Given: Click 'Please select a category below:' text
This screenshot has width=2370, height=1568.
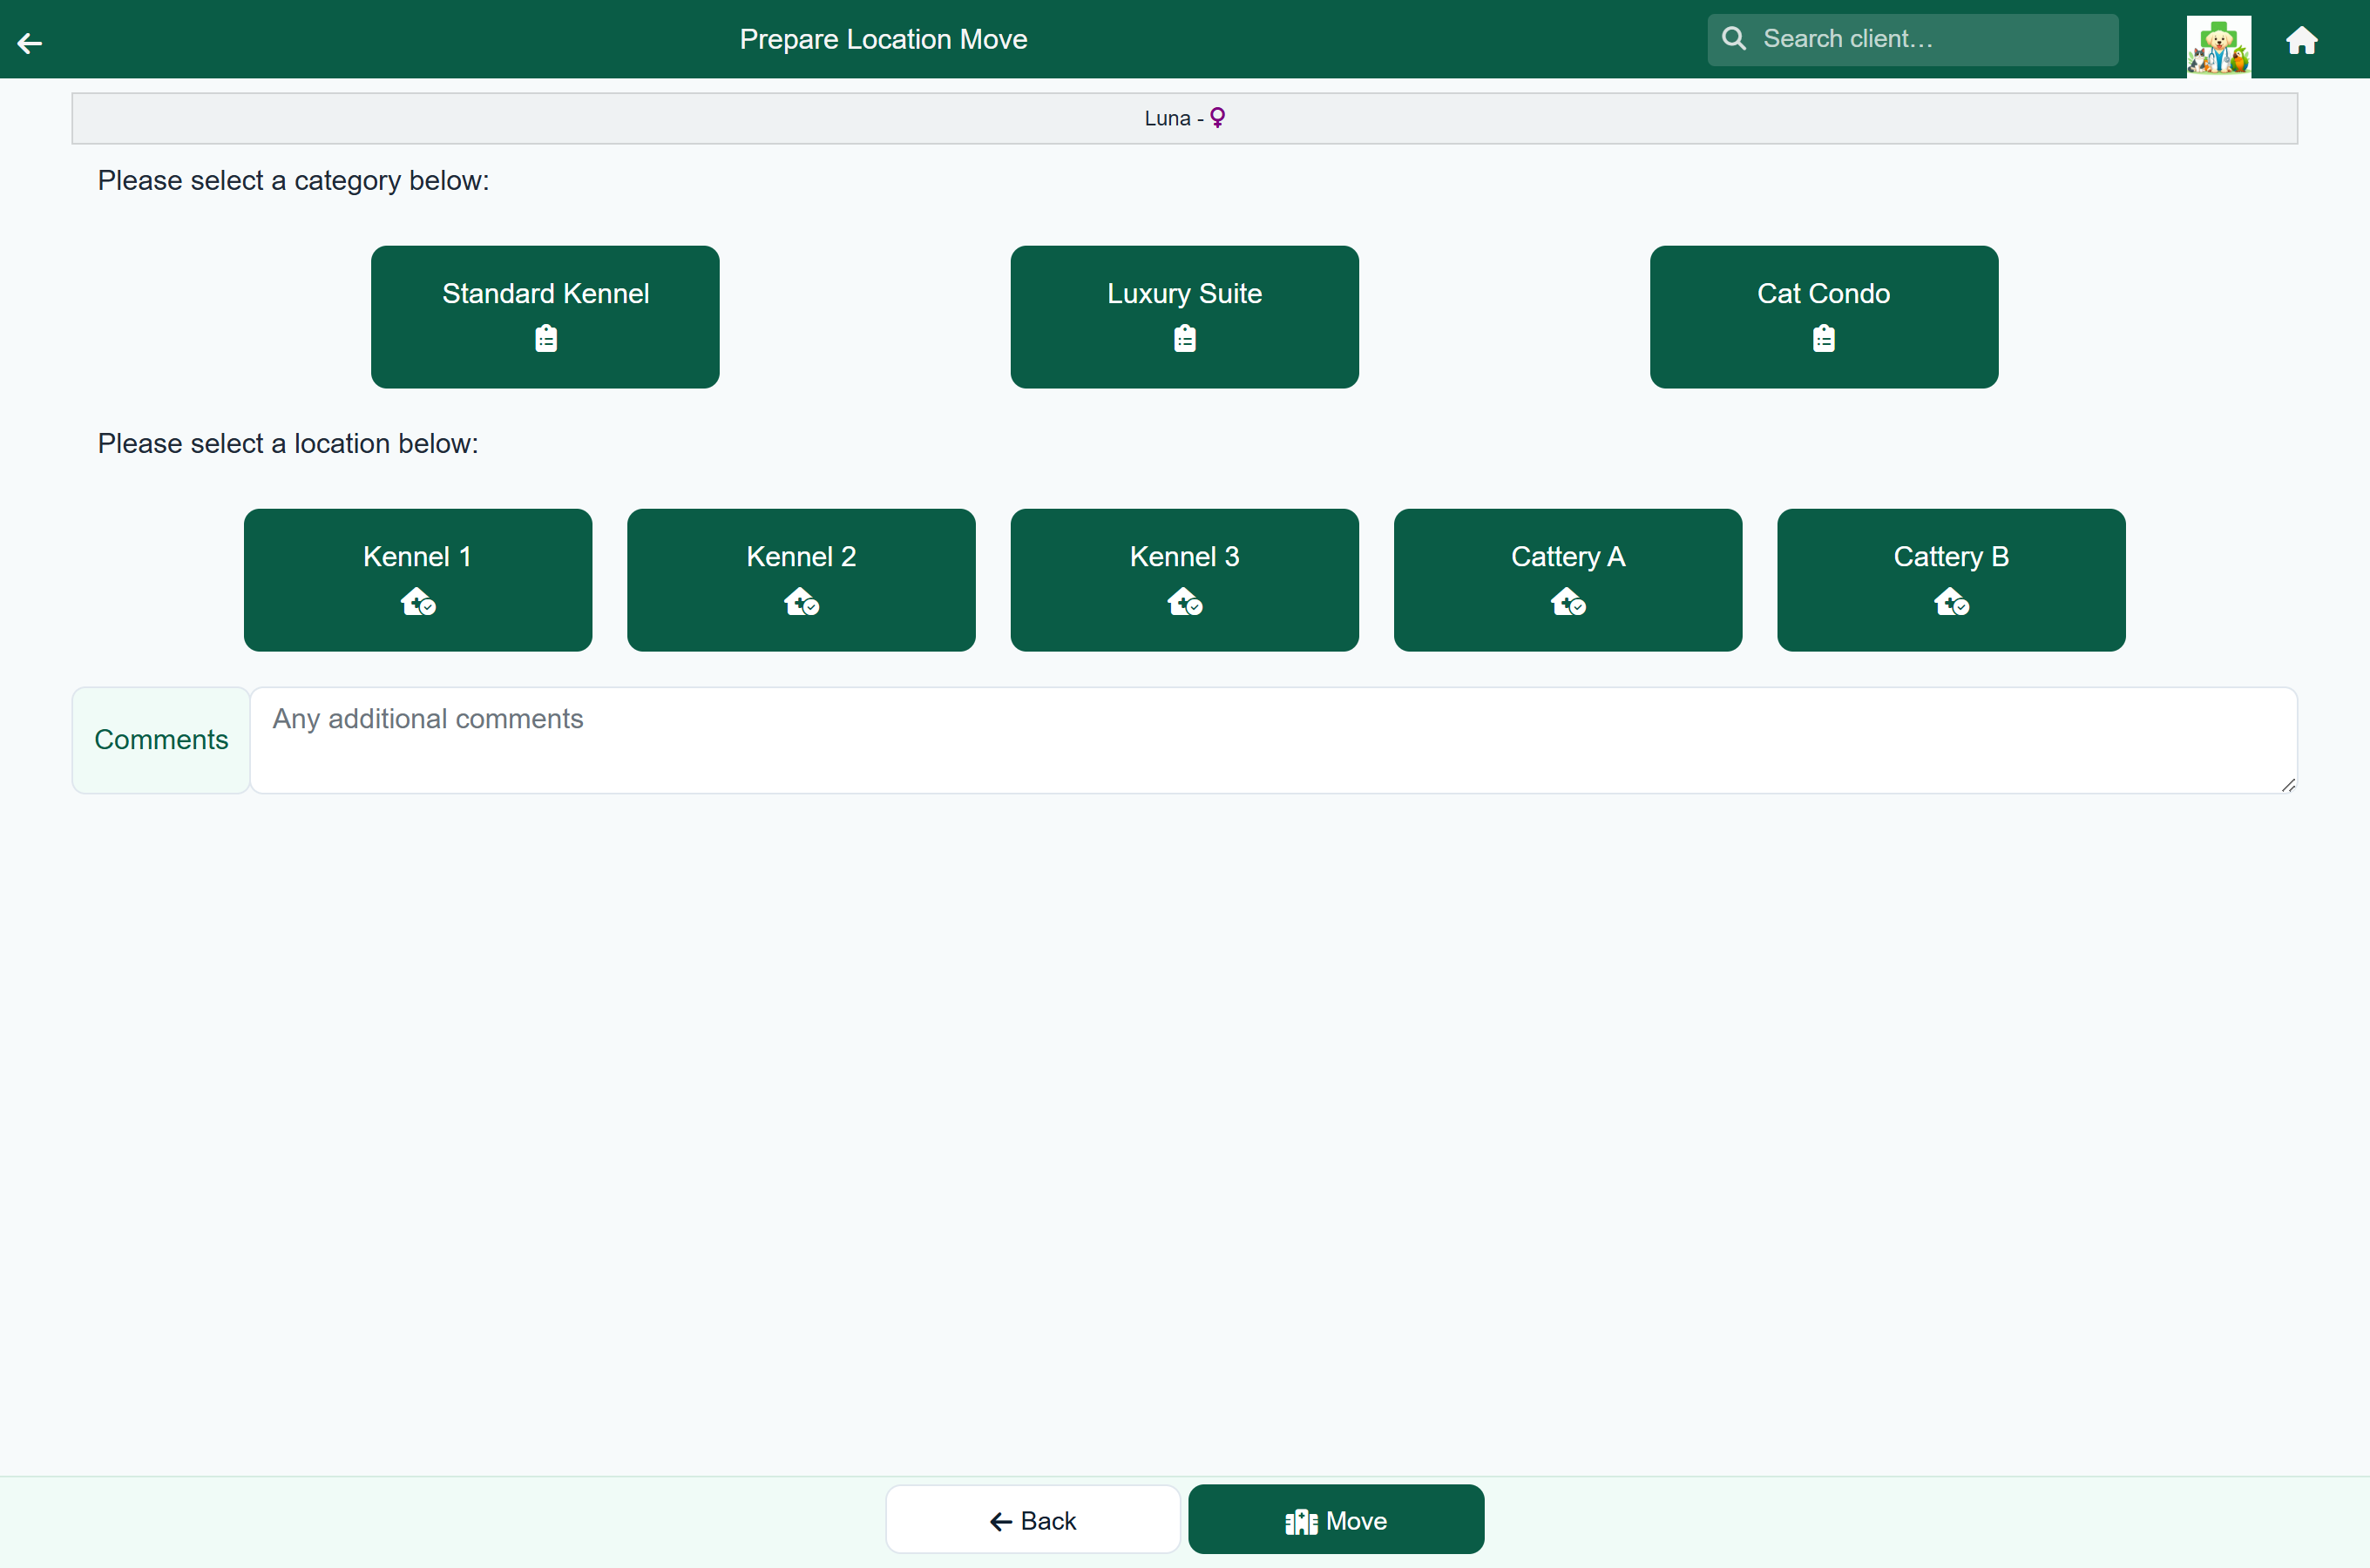Looking at the screenshot, I should (293, 181).
